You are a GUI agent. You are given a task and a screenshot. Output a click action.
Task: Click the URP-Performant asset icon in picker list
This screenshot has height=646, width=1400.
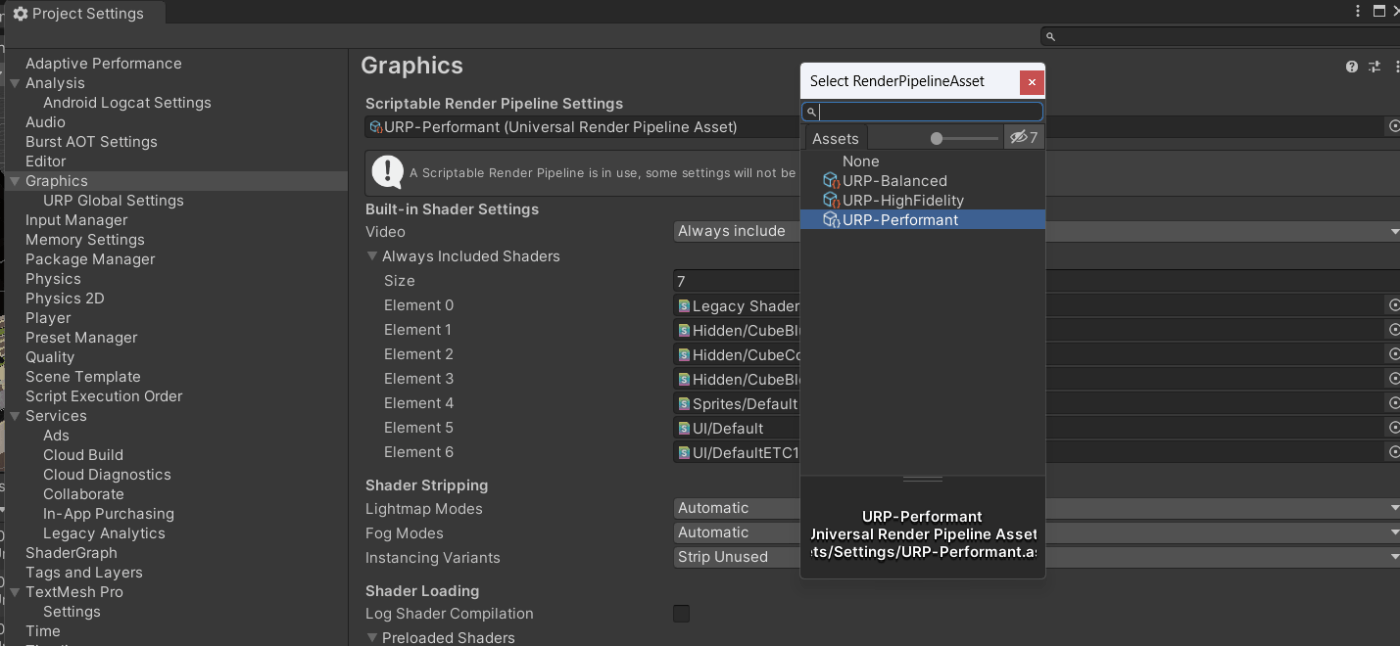point(831,220)
